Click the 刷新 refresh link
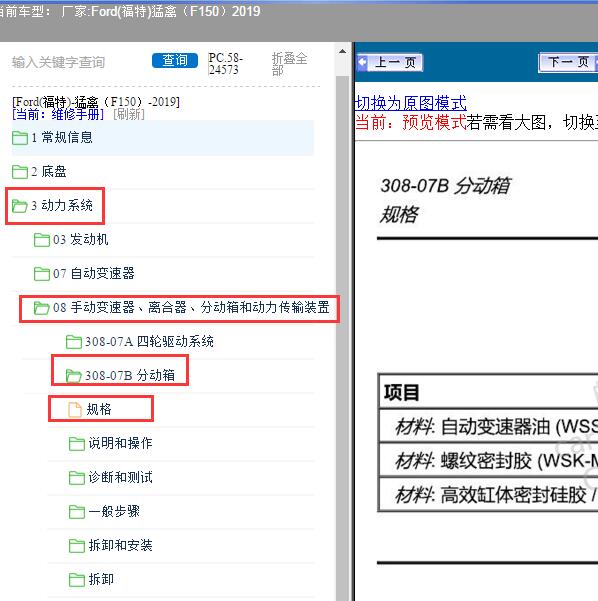 pyautogui.click(x=129, y=114)
